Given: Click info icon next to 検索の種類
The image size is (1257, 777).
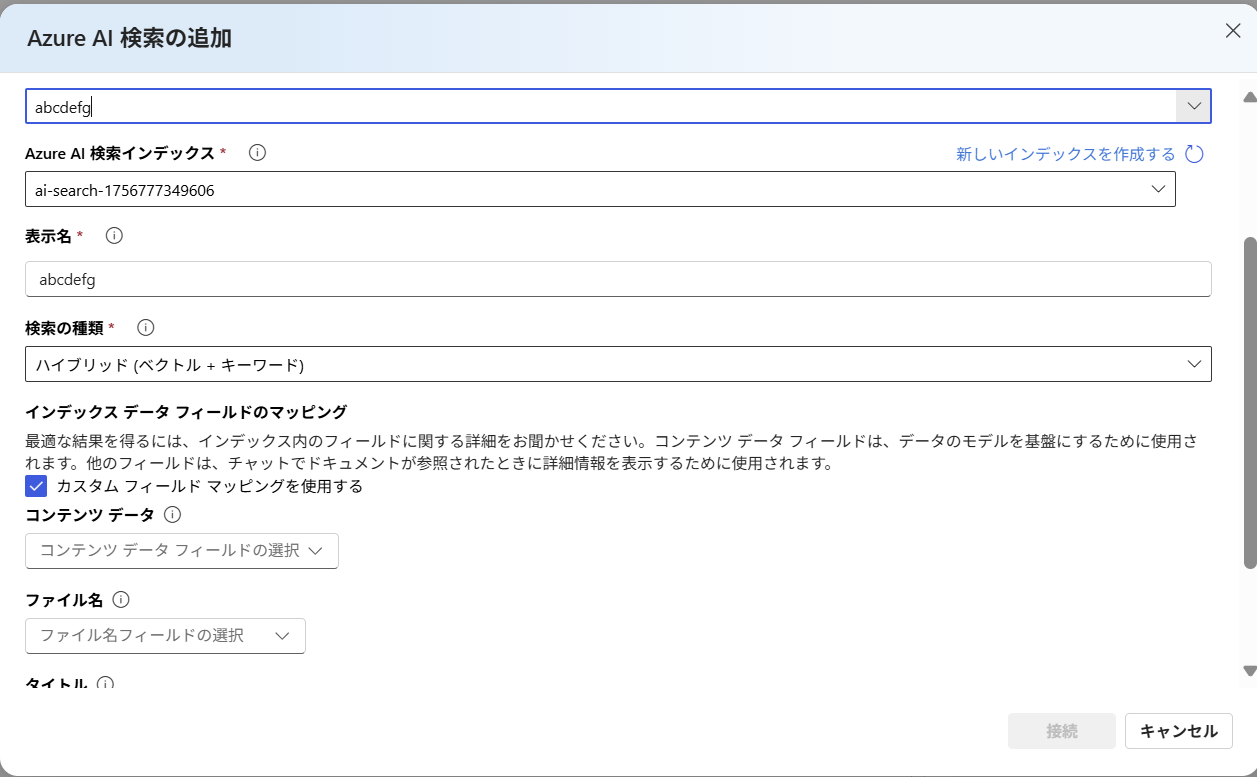Looking at the screenshot, I should (x=146, y=327).
